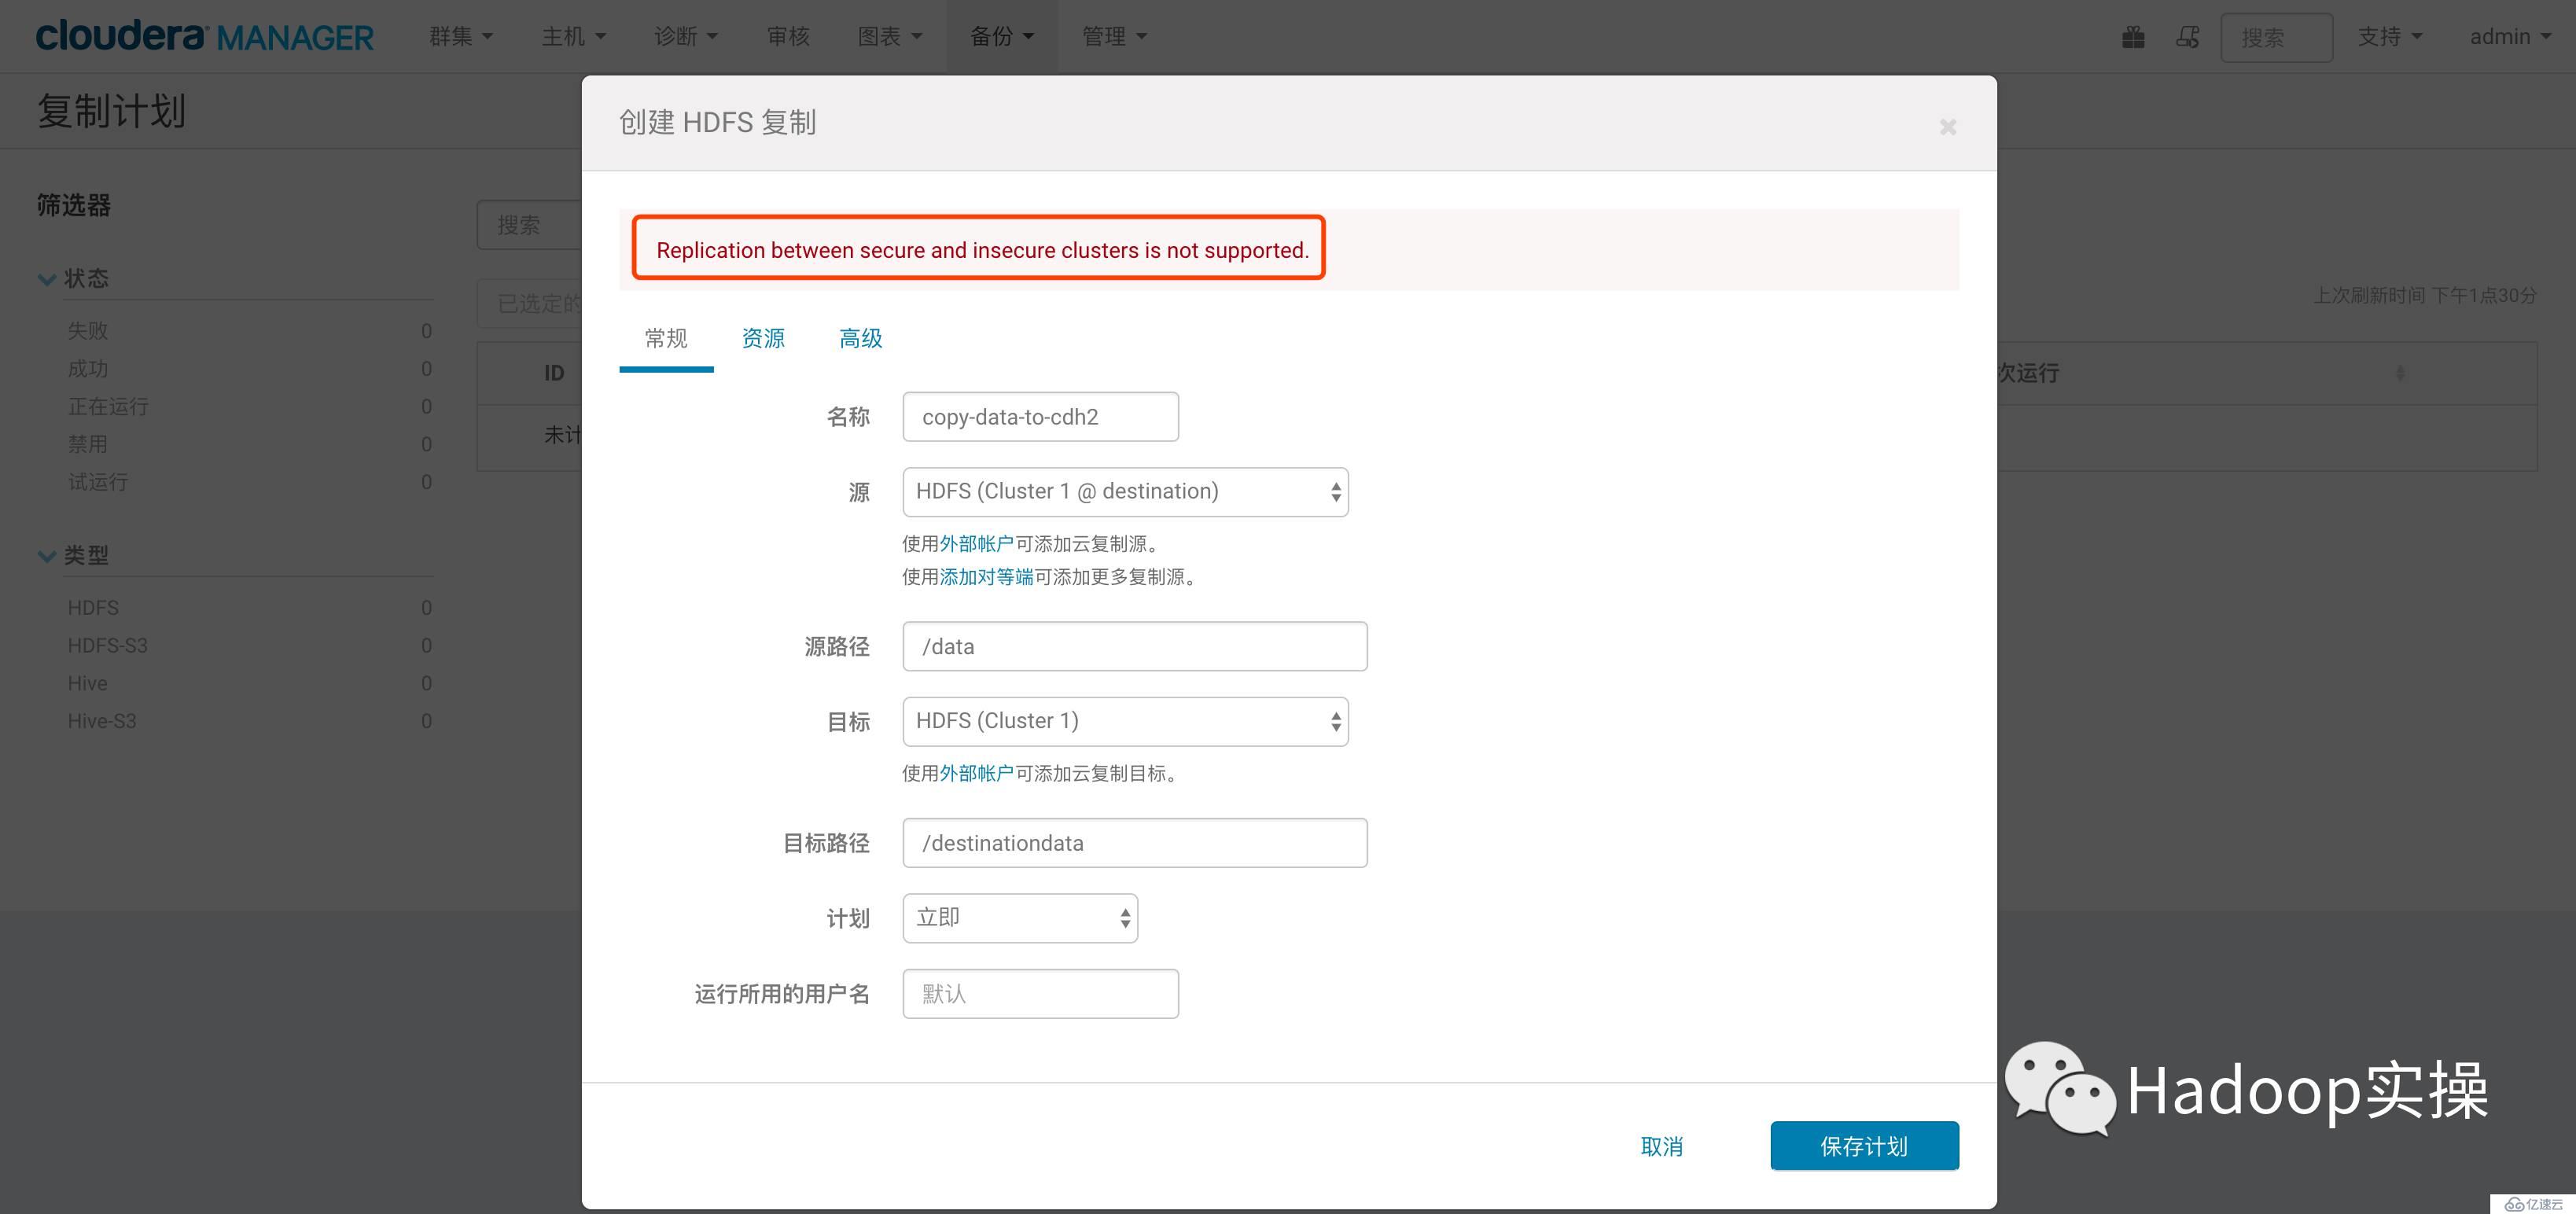
Task: Click the Cloudera Manager logo
Action: click(x=204, y=36)
